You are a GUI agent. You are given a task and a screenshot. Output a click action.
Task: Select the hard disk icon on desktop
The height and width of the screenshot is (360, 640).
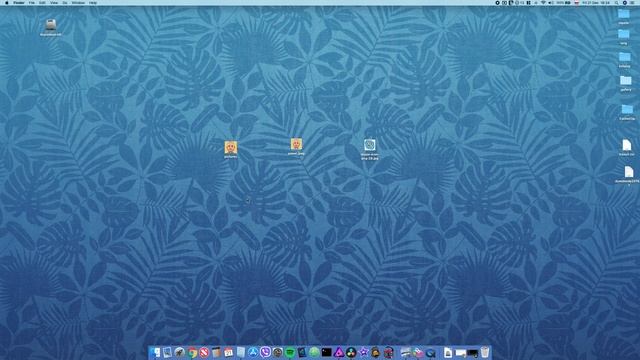51,25
